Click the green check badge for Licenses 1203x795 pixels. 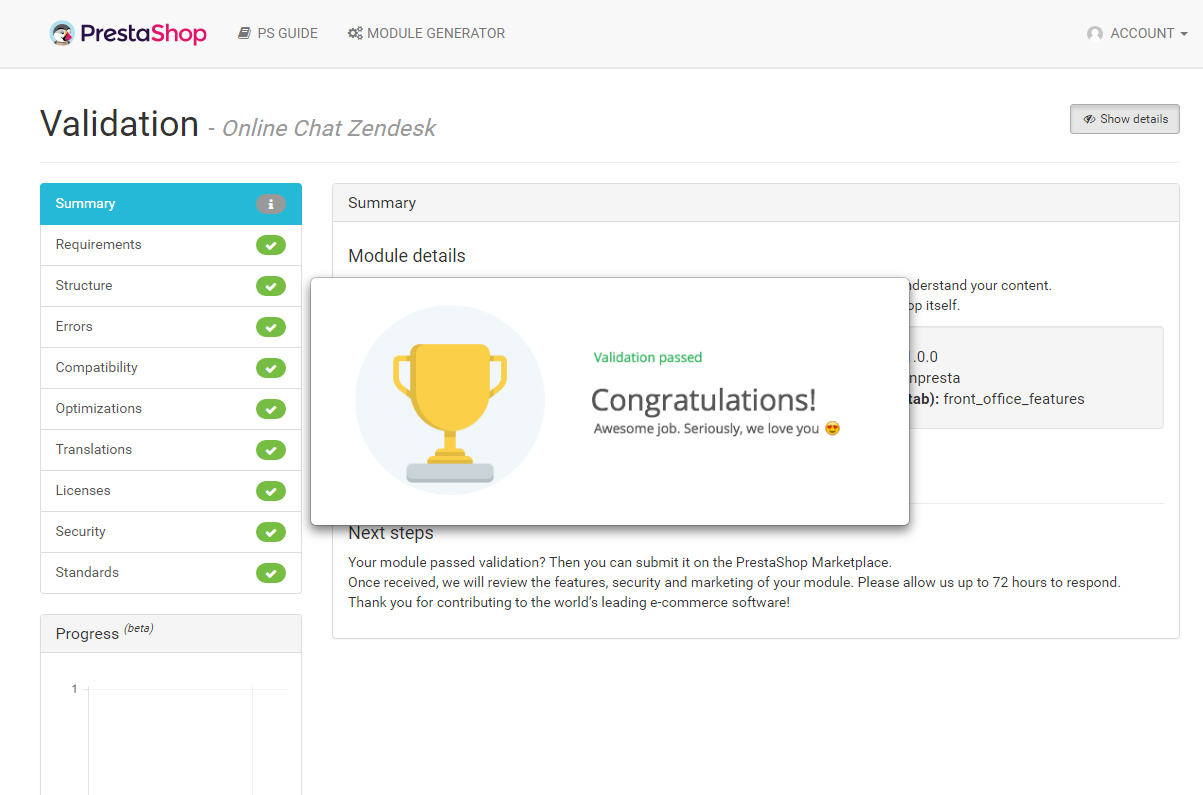tap(271, 491)
